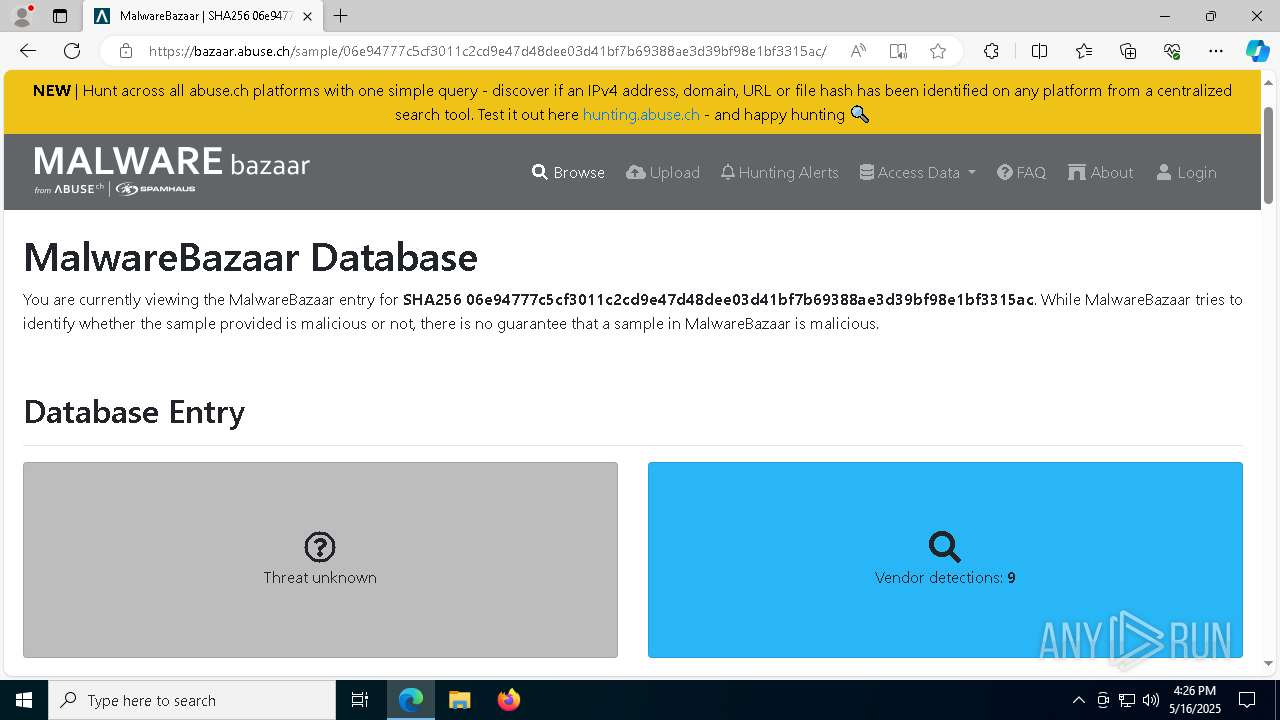Viewport: 1280px width, 720px height.
Task: Open tab actions menu icon
Action: [x=60, y=16]
